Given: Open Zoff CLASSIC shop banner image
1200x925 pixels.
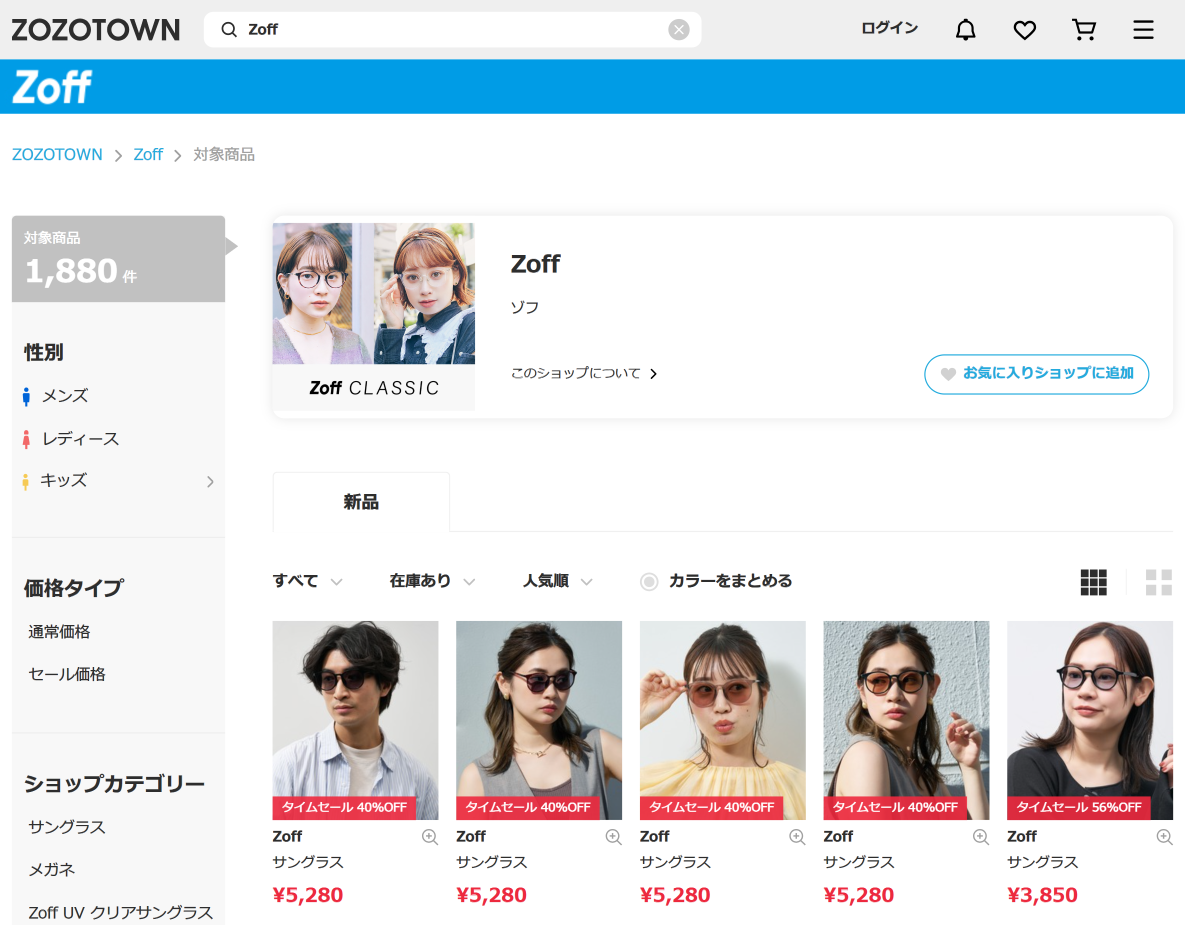Looking at the screenshot, I should coord(374,317).
